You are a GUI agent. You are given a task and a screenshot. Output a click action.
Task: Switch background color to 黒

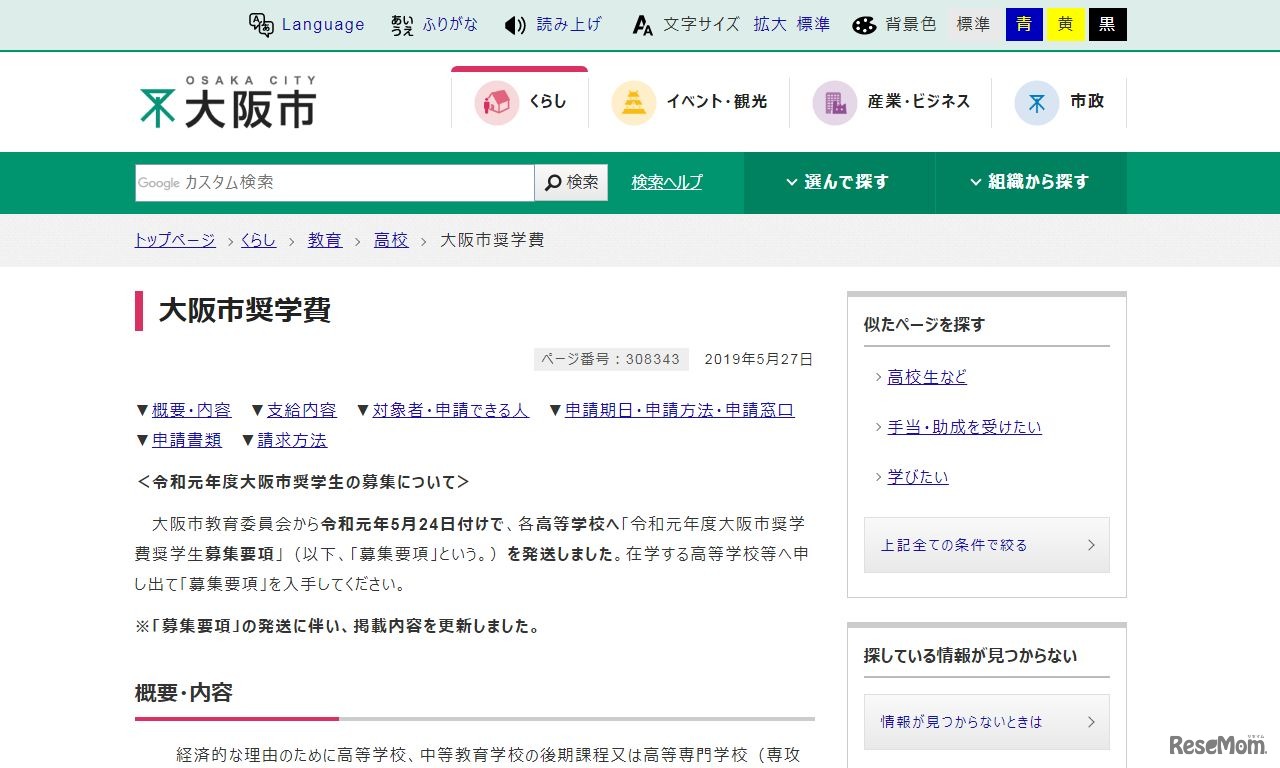click(x=1108, y=24)
